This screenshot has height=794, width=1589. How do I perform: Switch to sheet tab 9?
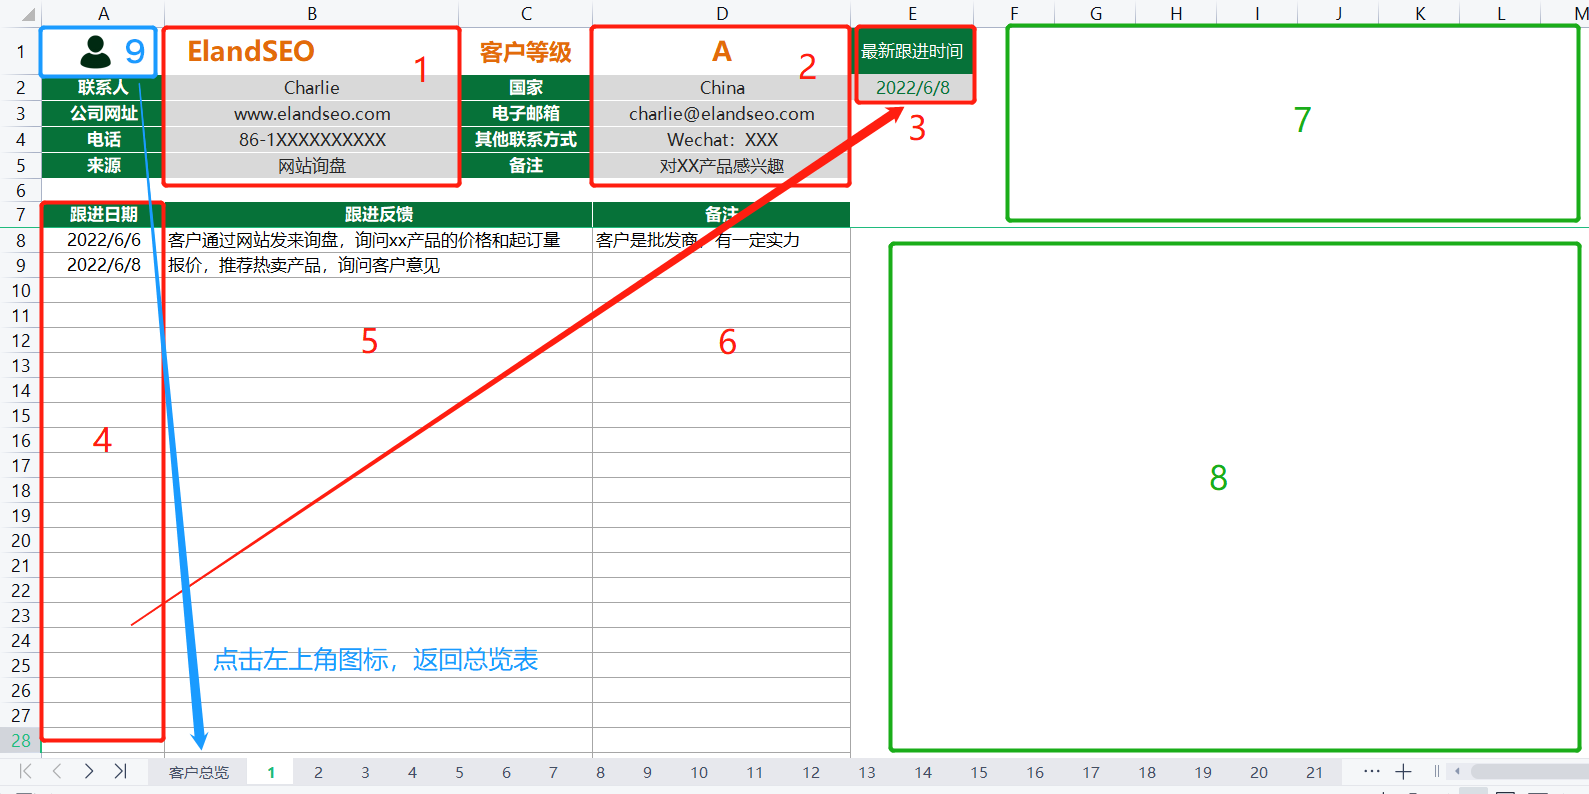tap(647, 772)
